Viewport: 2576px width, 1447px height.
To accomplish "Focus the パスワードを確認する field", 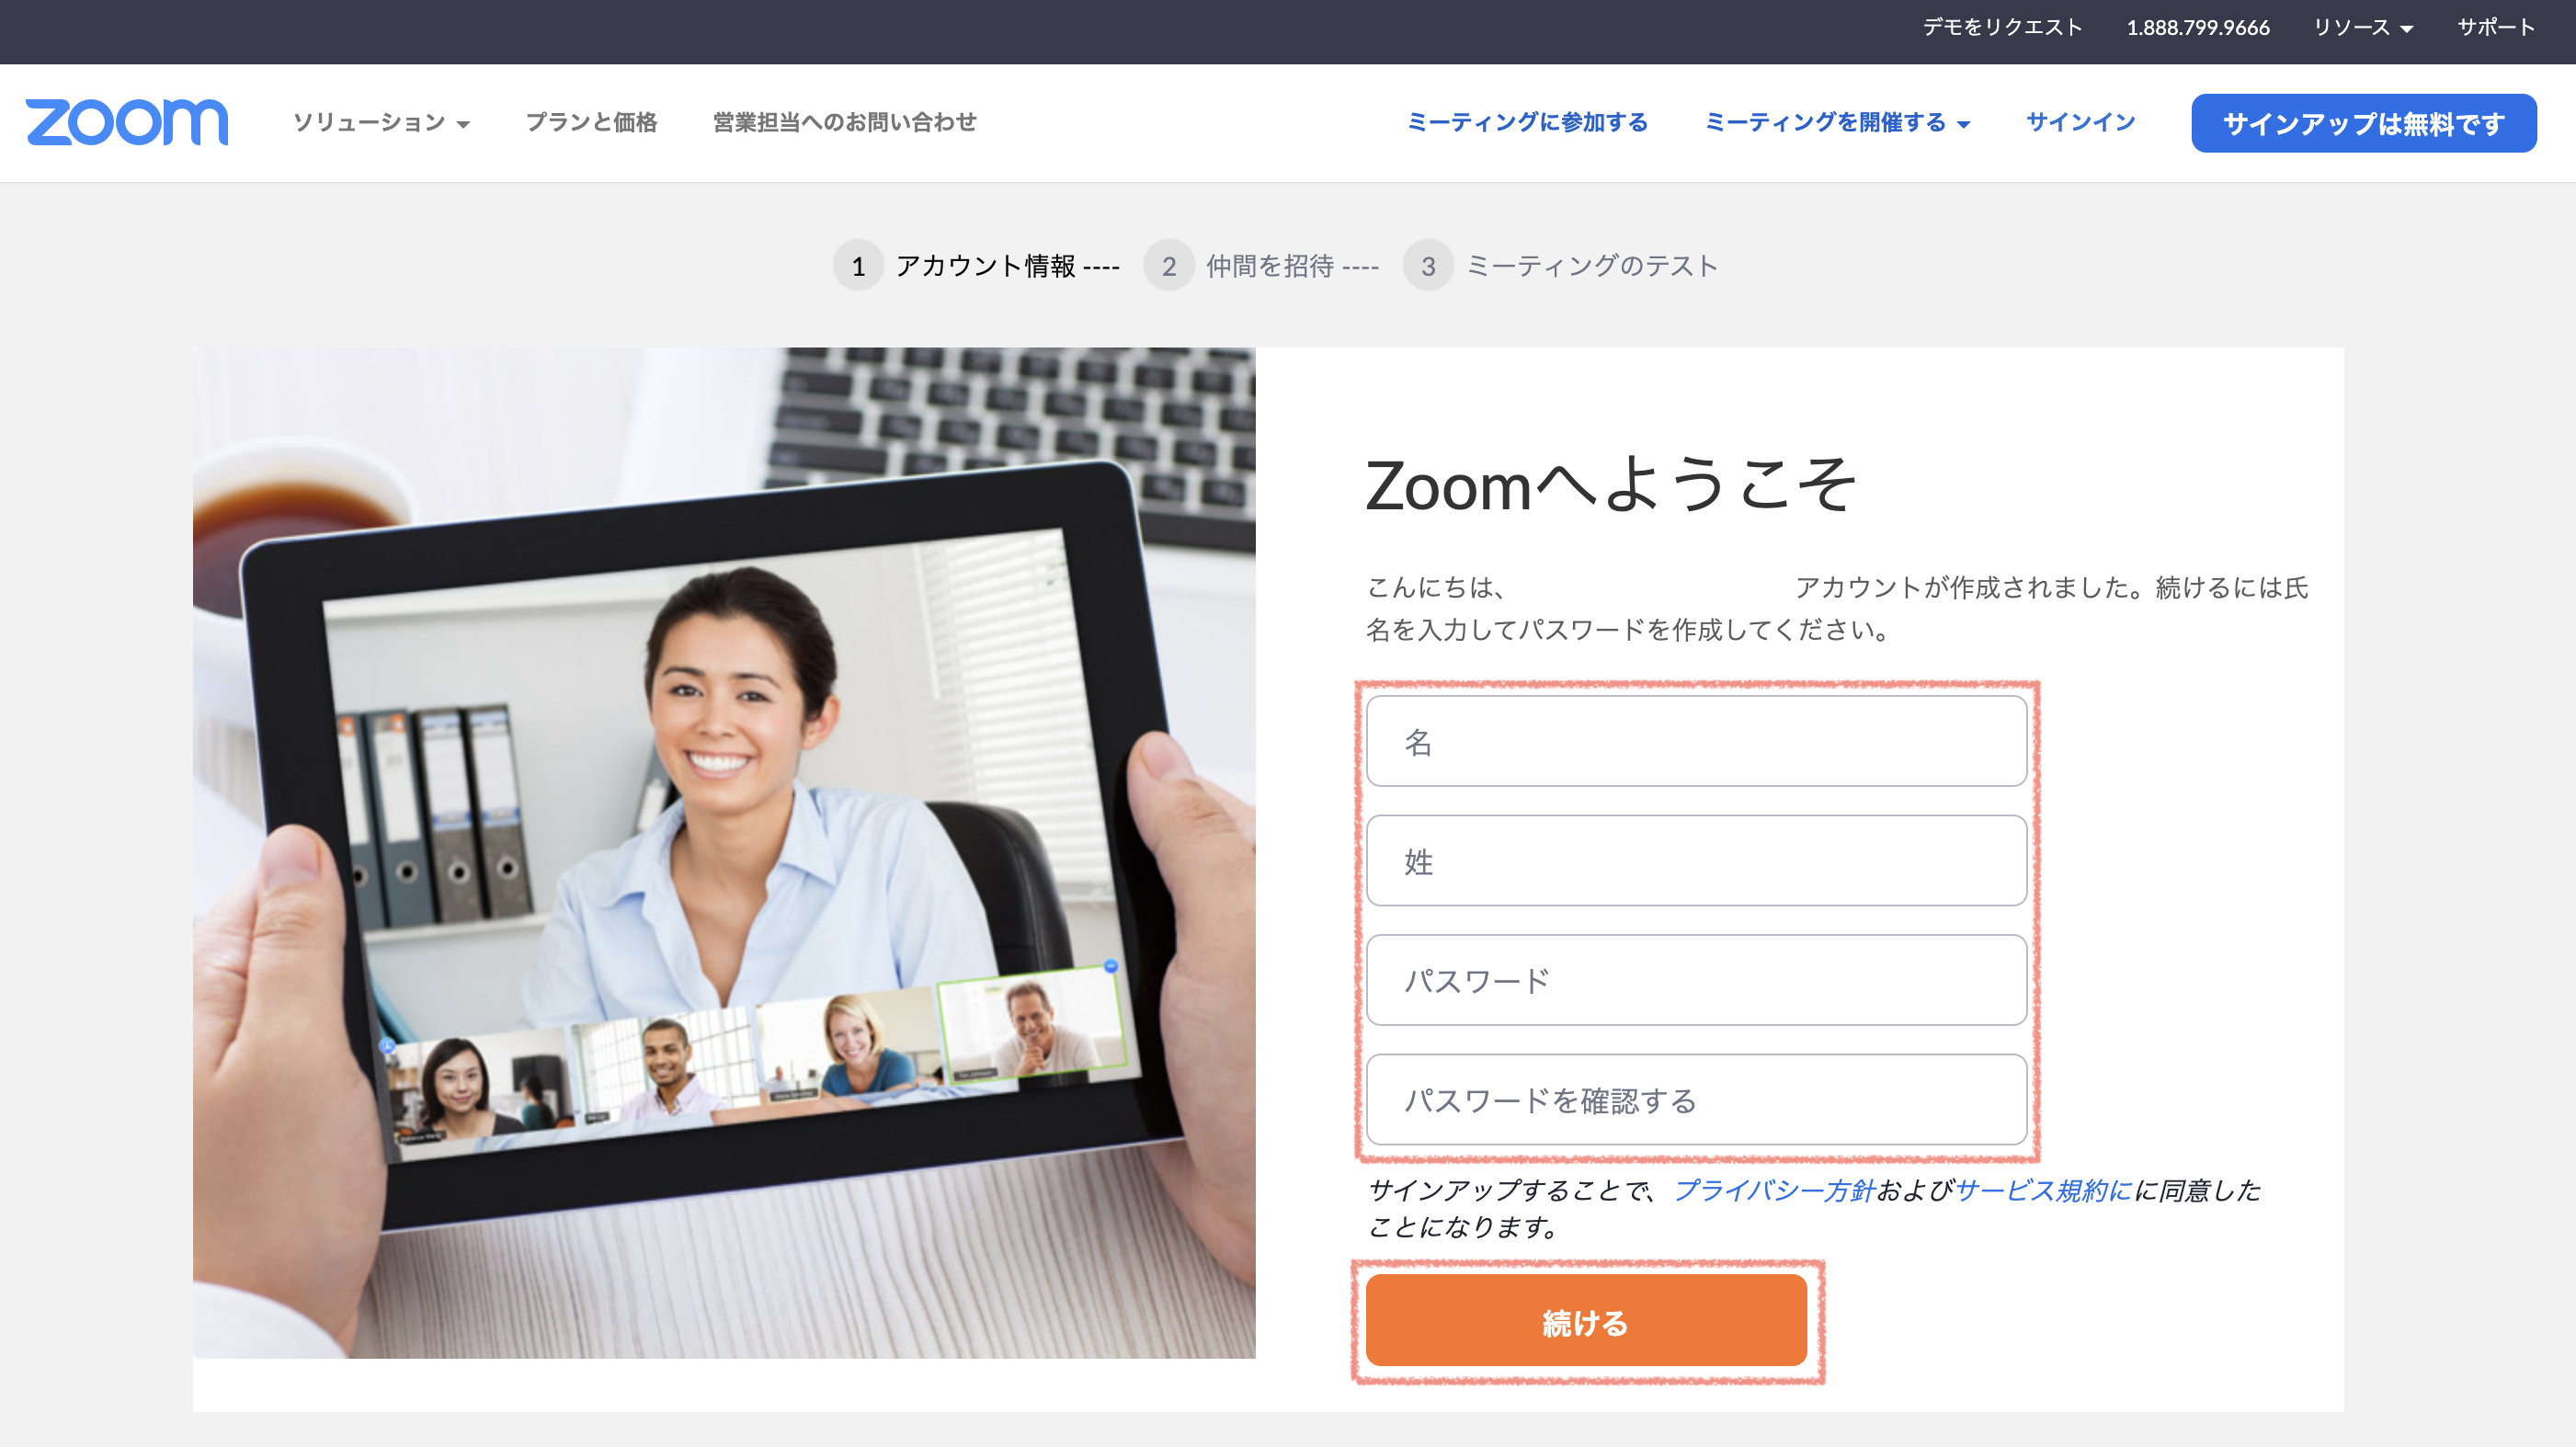I will (x=1696, y=1100).
